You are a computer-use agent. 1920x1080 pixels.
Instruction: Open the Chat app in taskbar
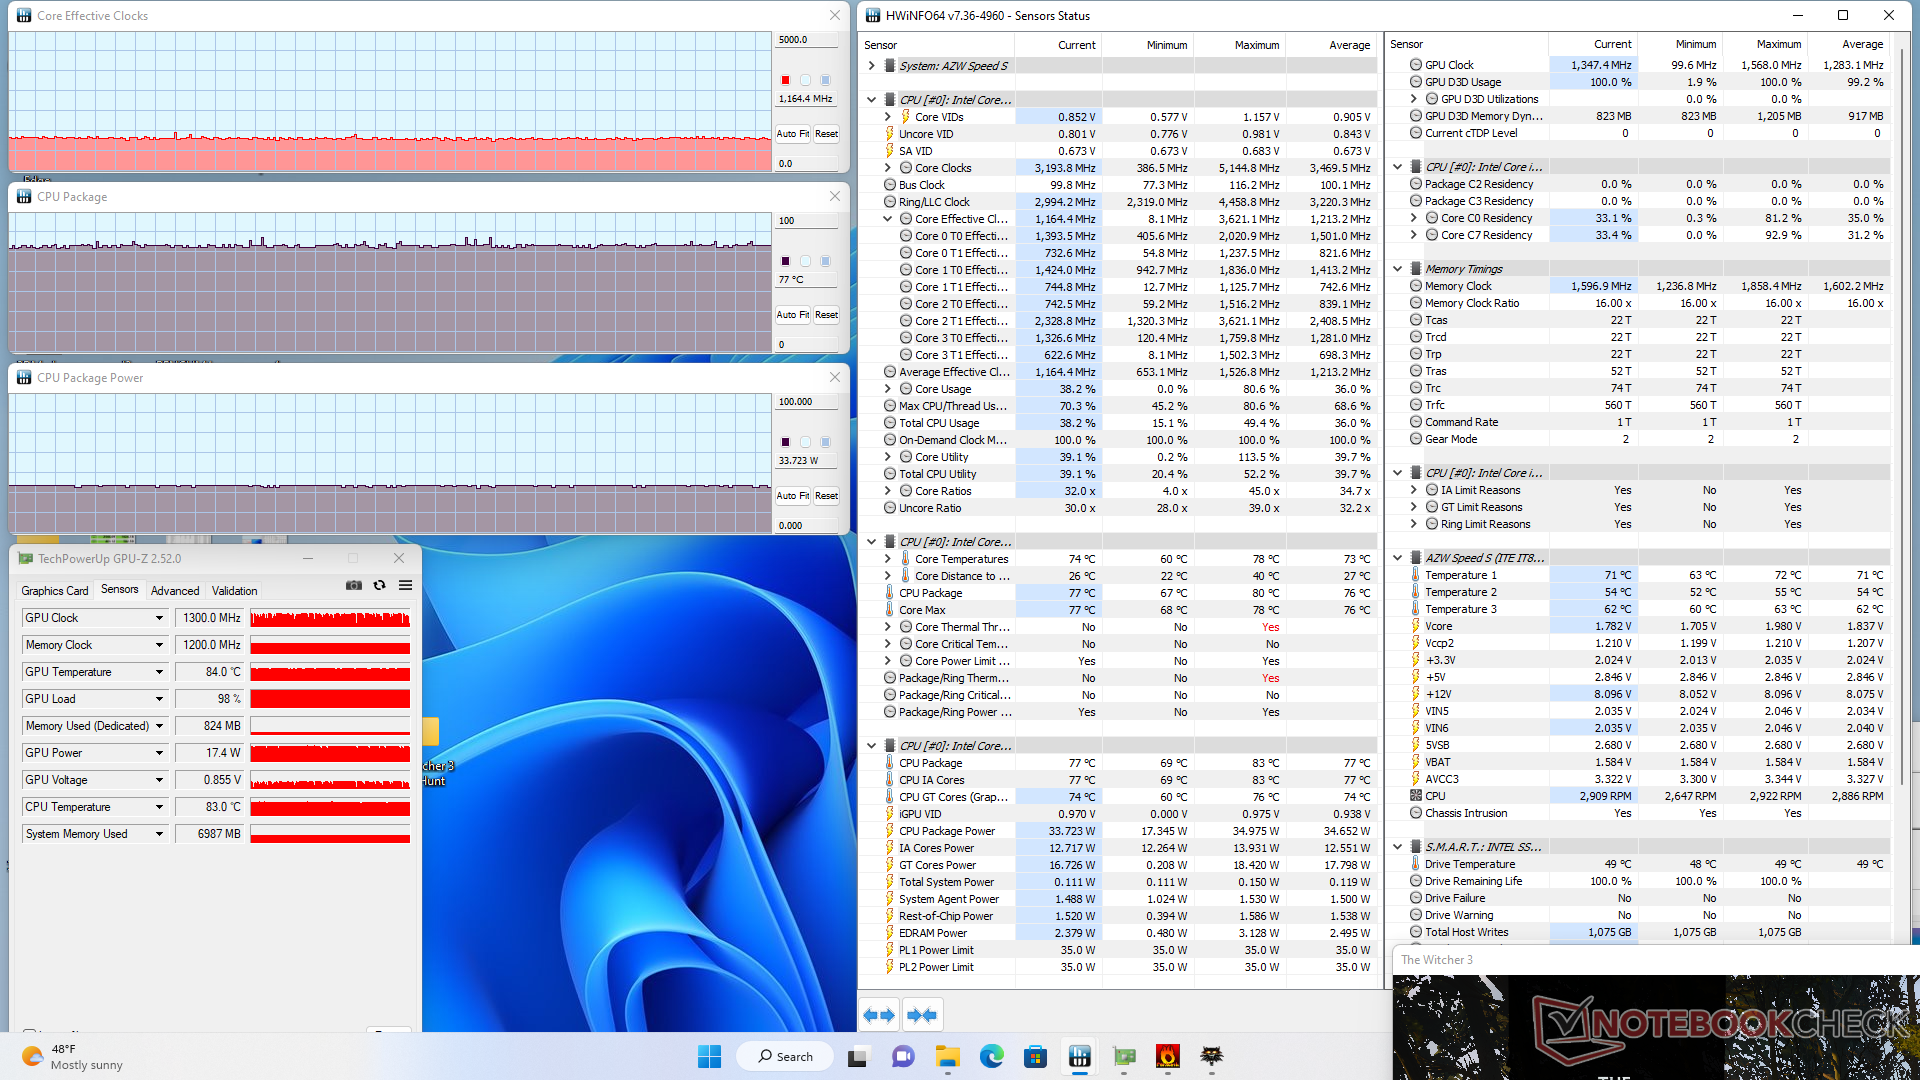point(903,1056)
